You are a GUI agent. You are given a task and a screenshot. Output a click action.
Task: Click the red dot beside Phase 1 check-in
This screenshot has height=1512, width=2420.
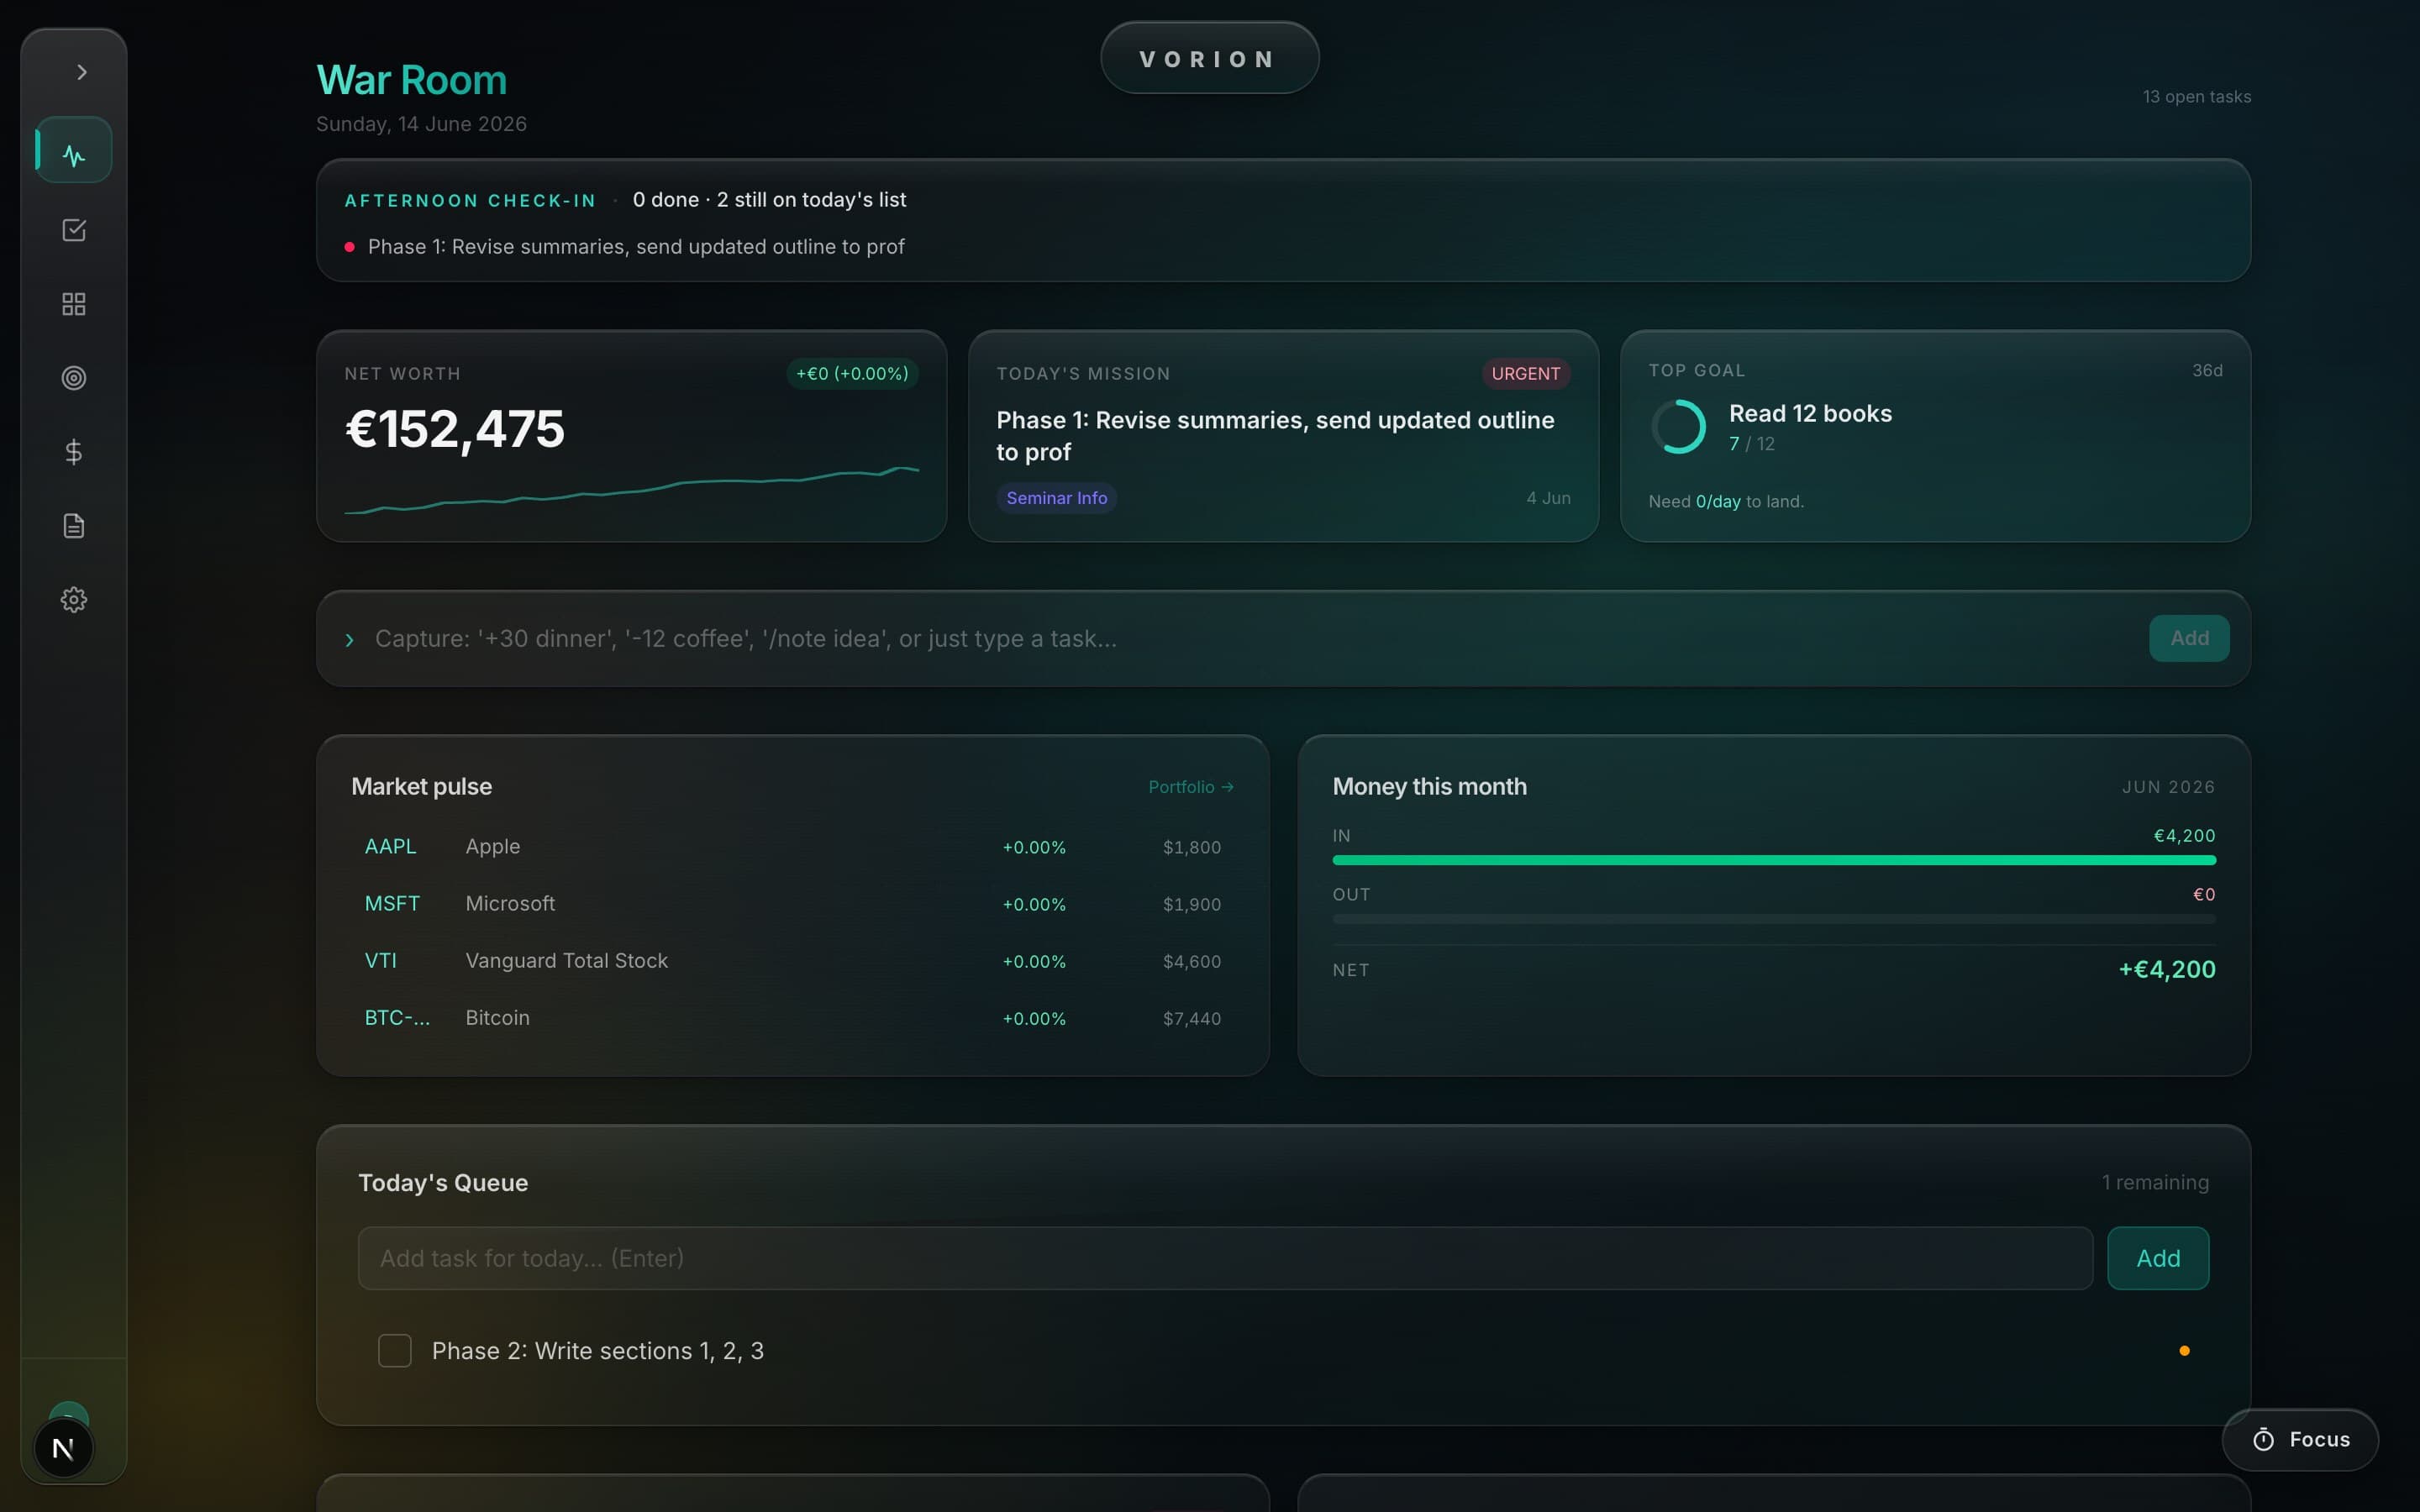pyautogui.click(x=349, y=247)
